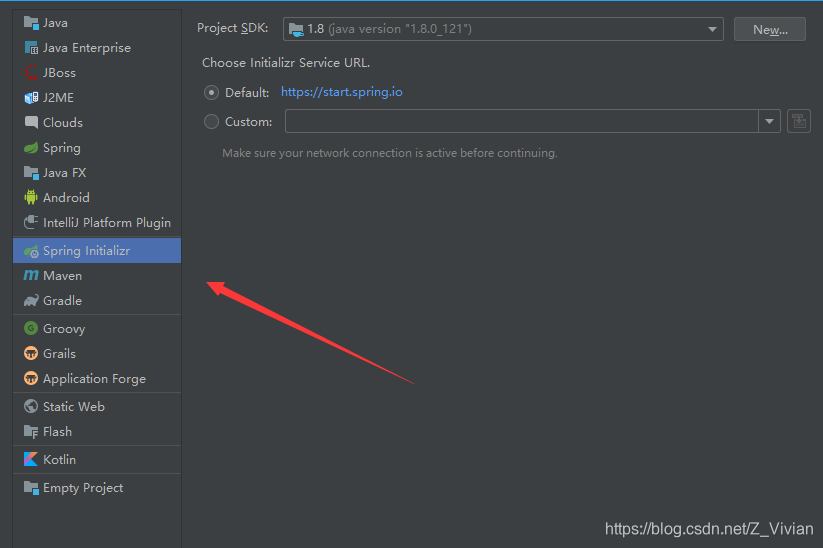823x548 pixels.
Task: Click the Empty Project folder icon
Action: click(x=31, y=488)
